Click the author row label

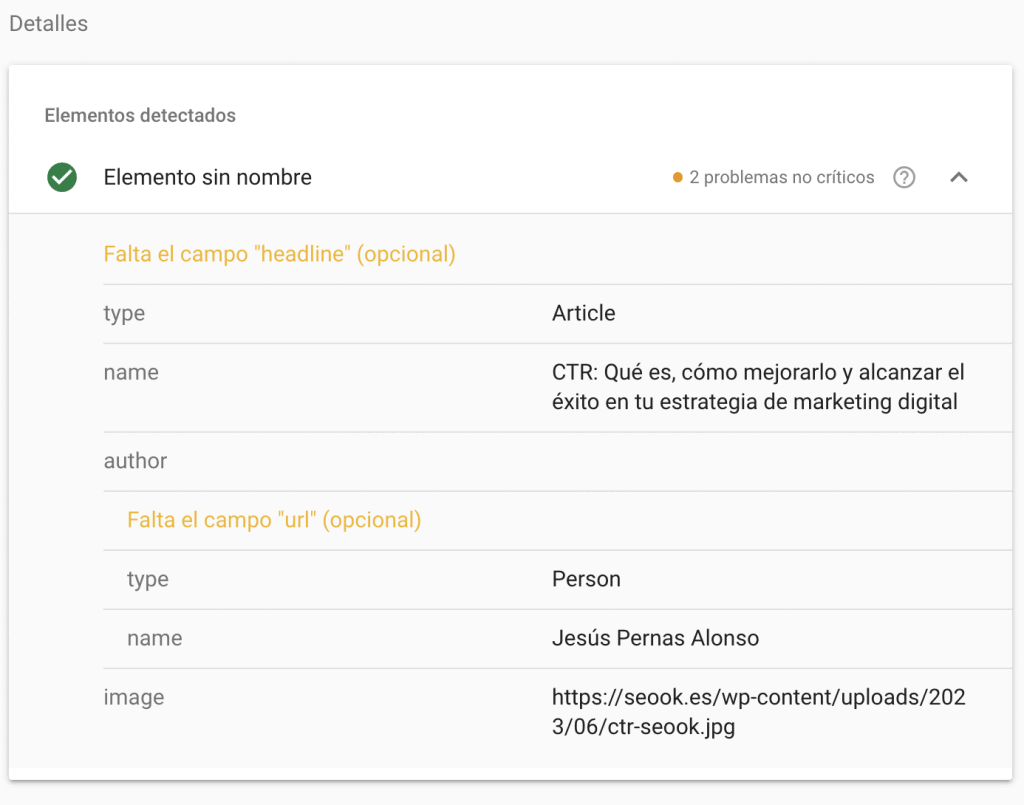point(135,462)
